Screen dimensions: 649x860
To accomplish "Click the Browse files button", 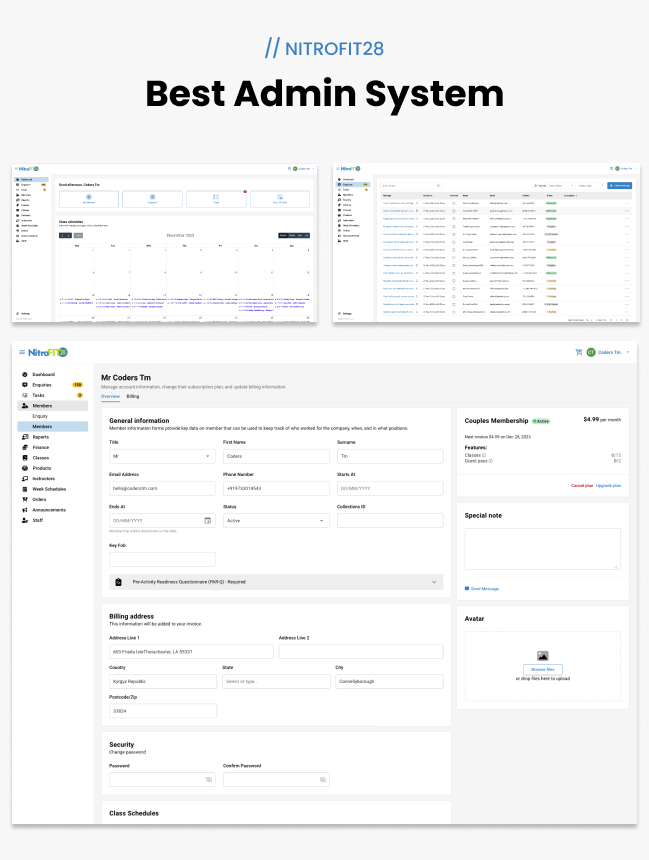I will (x=543, y=669).
